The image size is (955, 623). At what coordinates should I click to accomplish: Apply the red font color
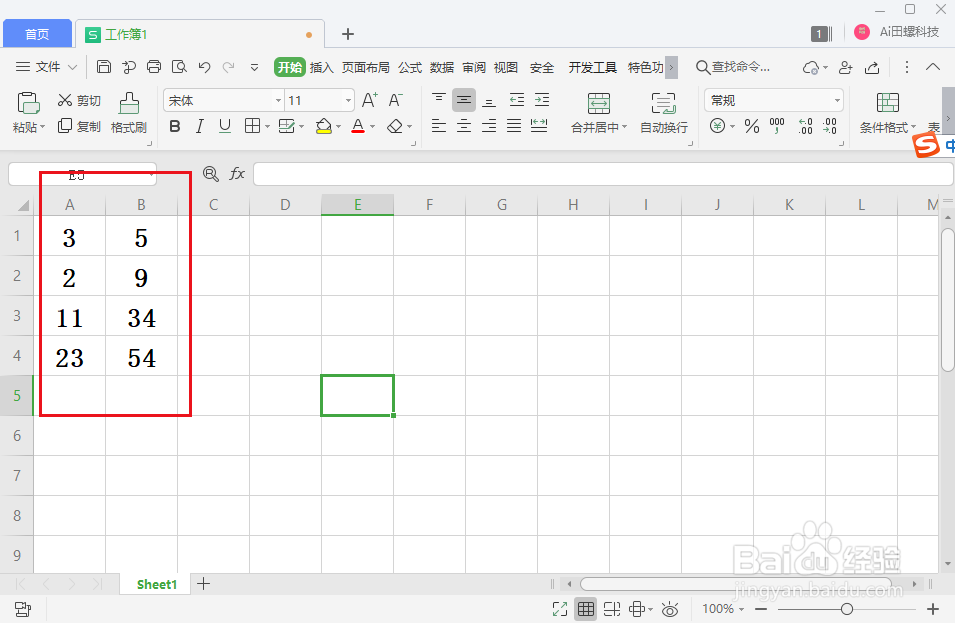[358, 126]
